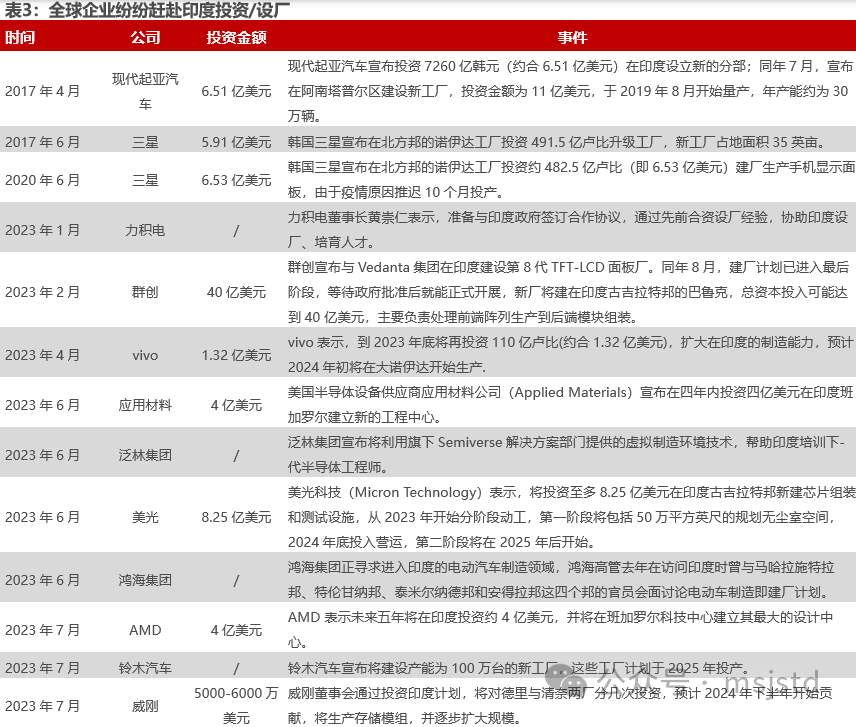Select 2023年7月 in the 威刚 row
Image resolution: width=856 pixels, height=727 pixels.
point(43,706)
